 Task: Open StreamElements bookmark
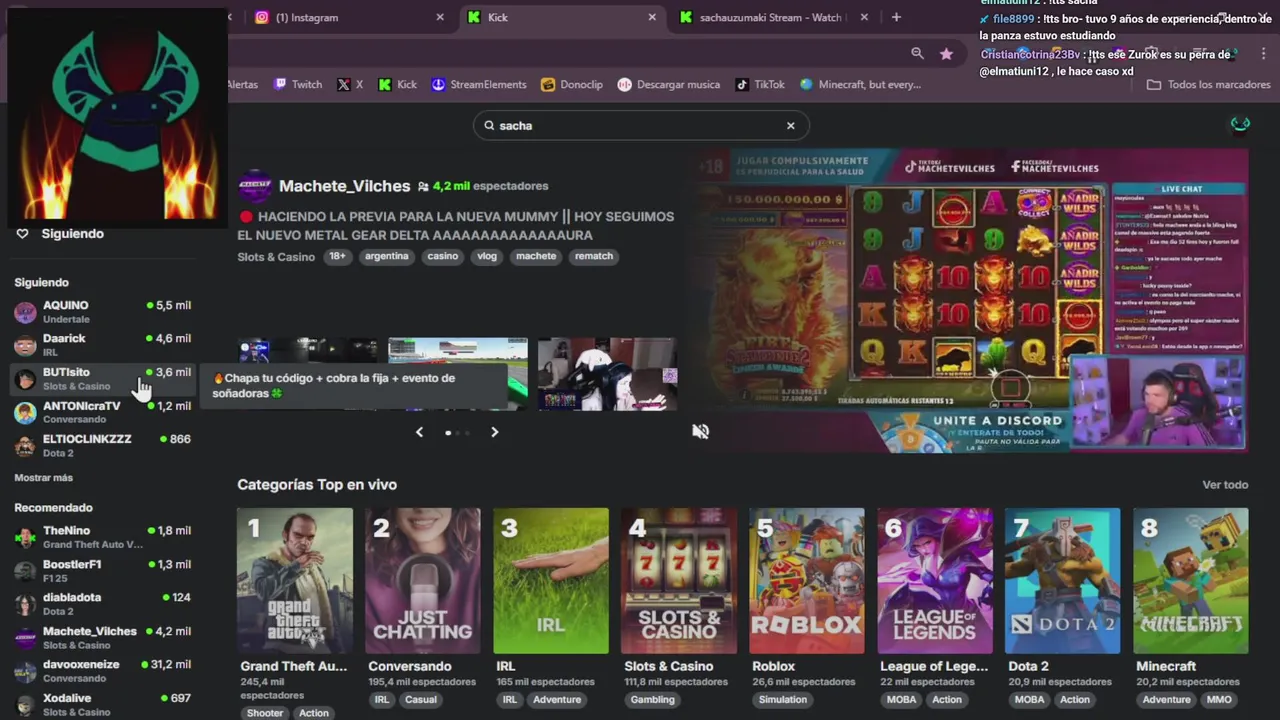(478, 84)
